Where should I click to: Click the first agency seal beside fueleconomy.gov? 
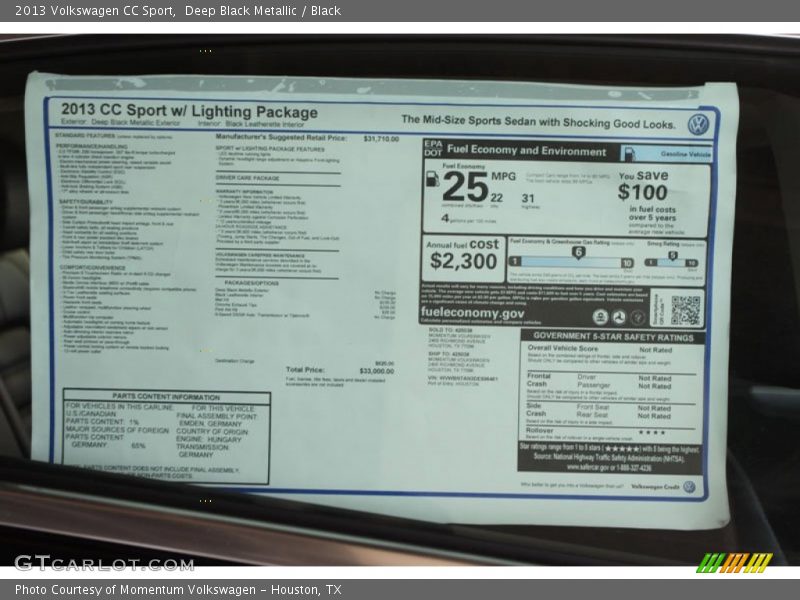[600, 317]
